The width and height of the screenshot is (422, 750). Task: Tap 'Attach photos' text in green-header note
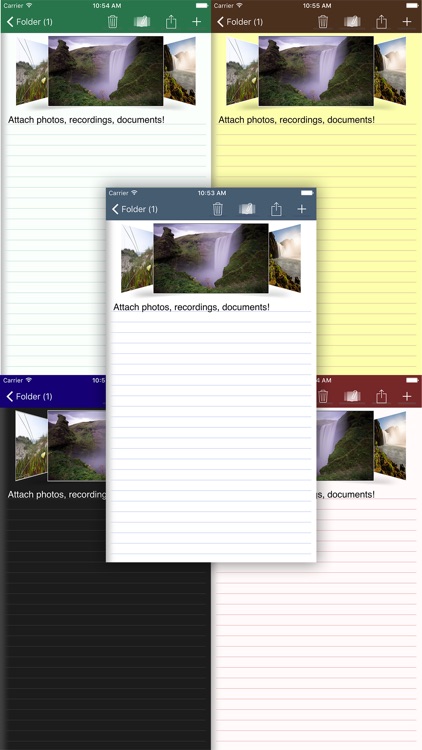pos(37,120)
